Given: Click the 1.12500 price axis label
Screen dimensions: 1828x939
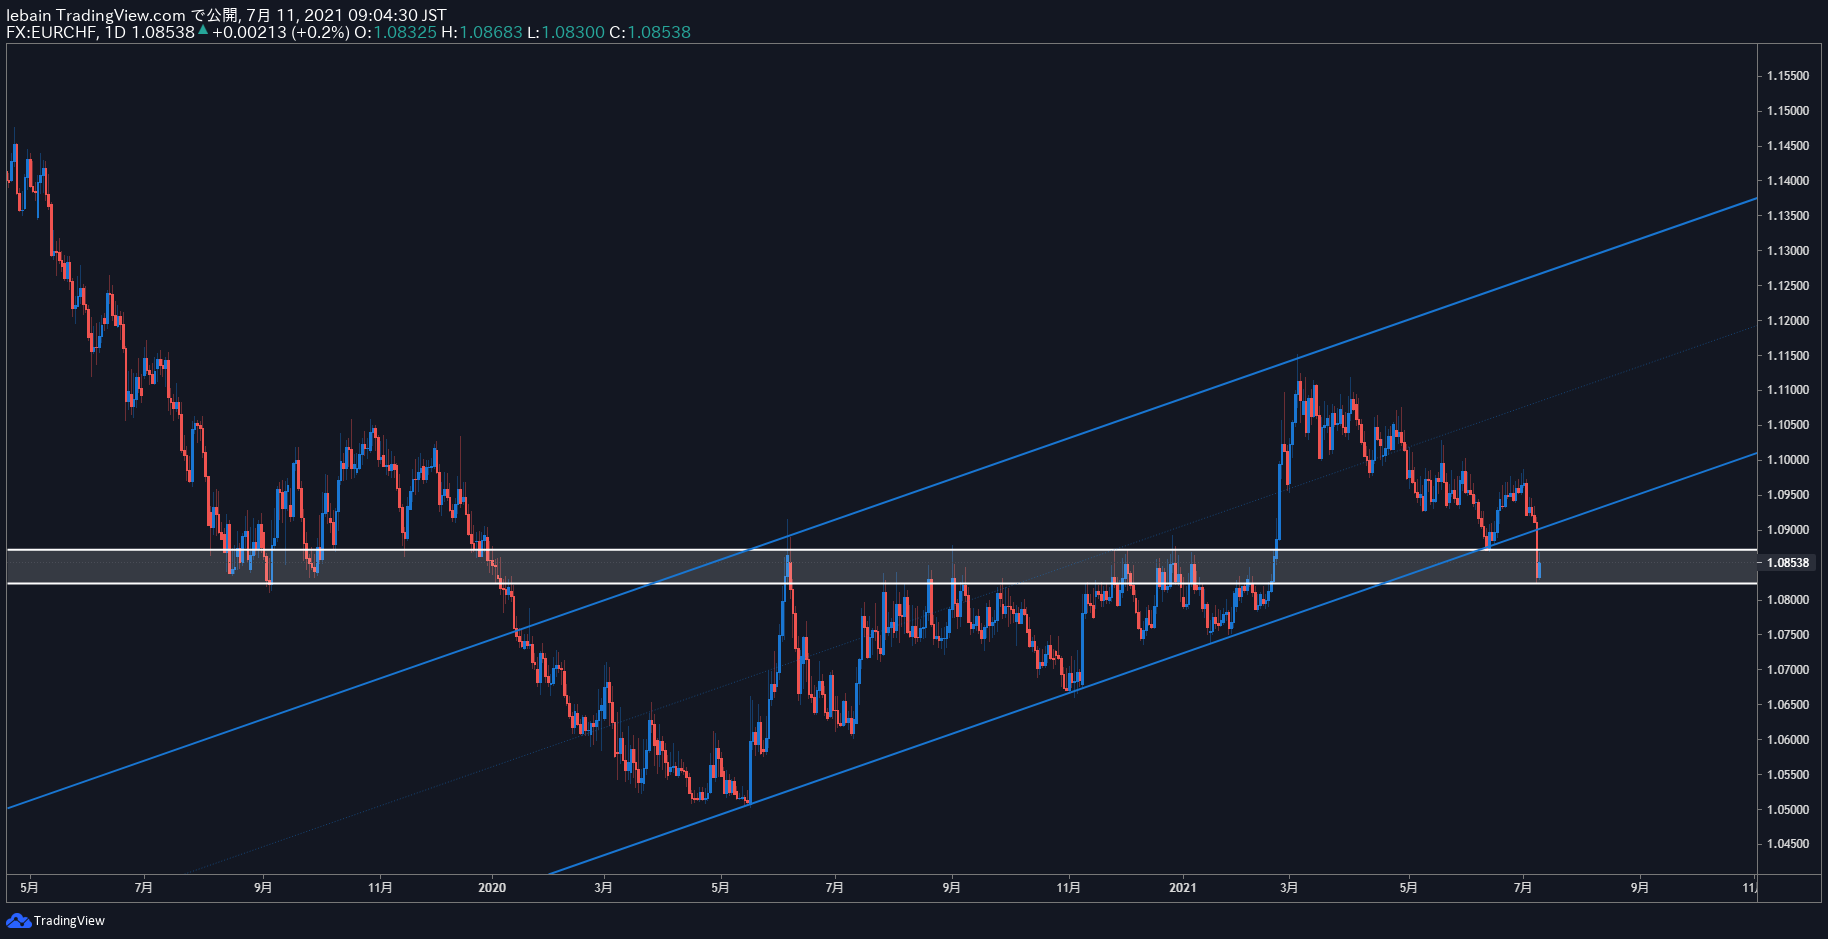Looking at the screenshot, I should [x=1788, y=286].
